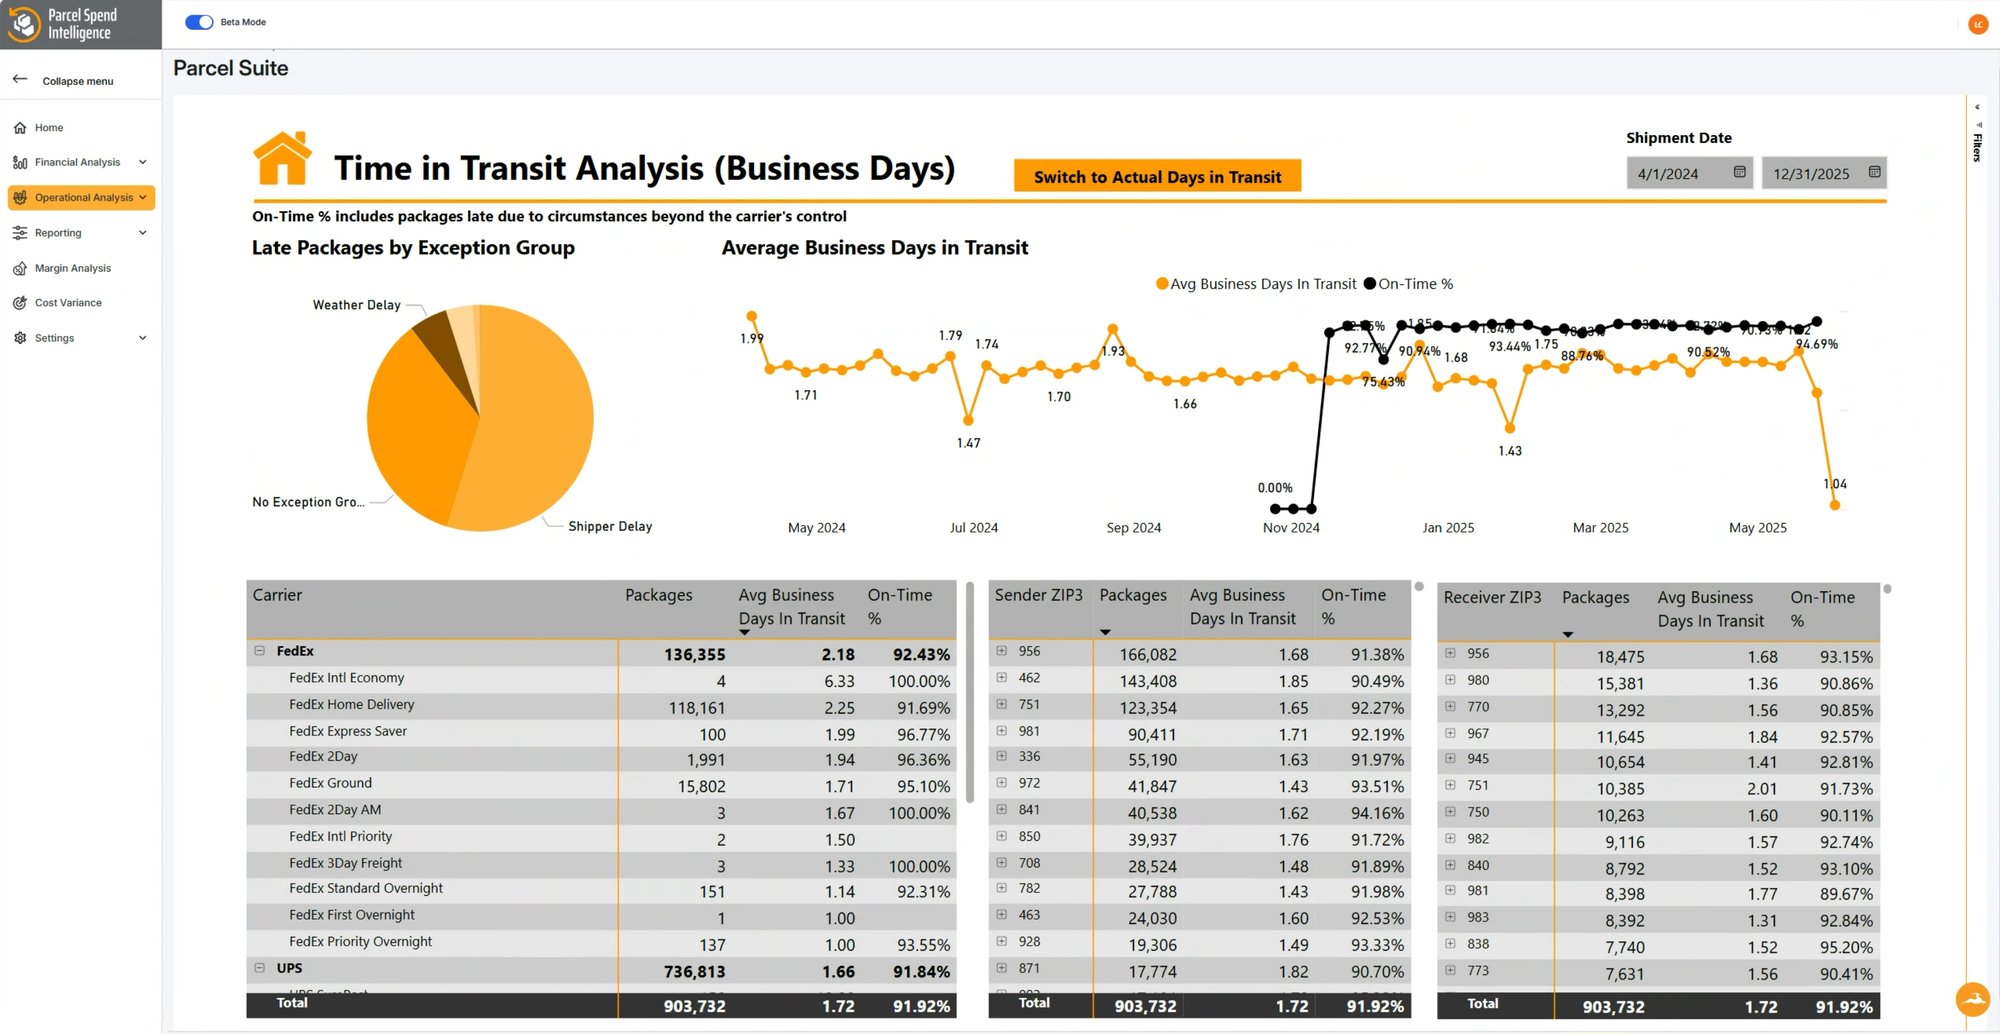Expand Sender ZIP3 462 row
The image size is (2000, 1034).
(x=1001, y=677)
